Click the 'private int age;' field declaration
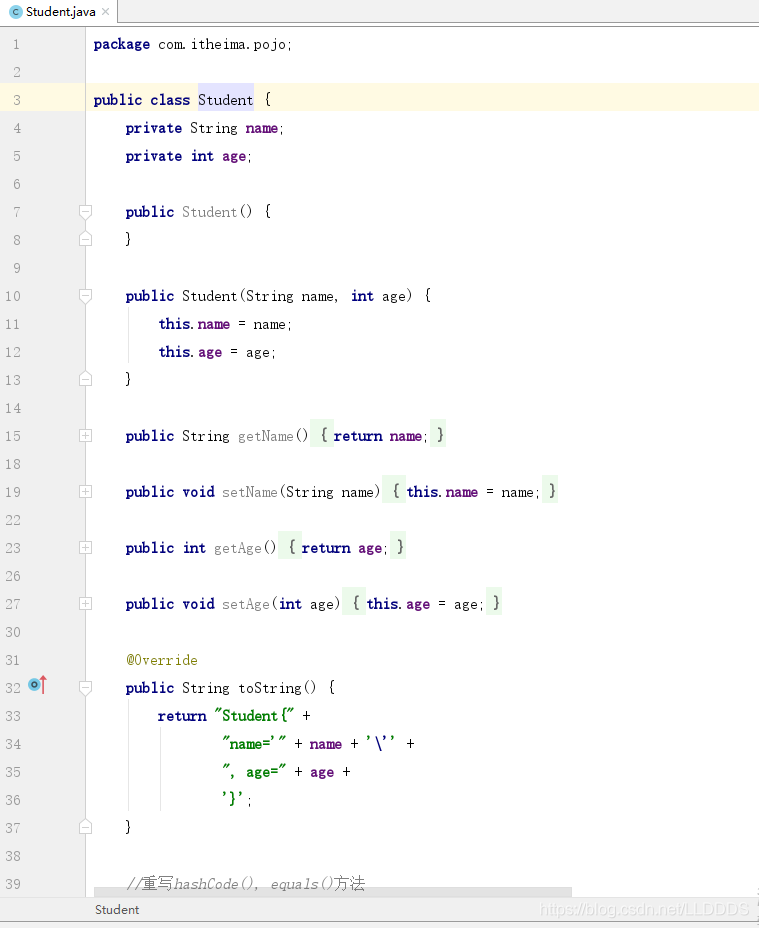The width and height of the screenshot is (759, 928). point(188,156)
